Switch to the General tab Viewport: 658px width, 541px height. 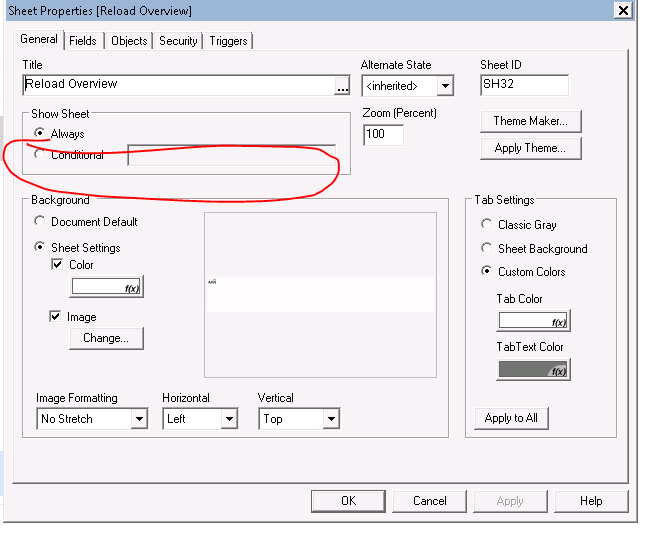(39, 39)
